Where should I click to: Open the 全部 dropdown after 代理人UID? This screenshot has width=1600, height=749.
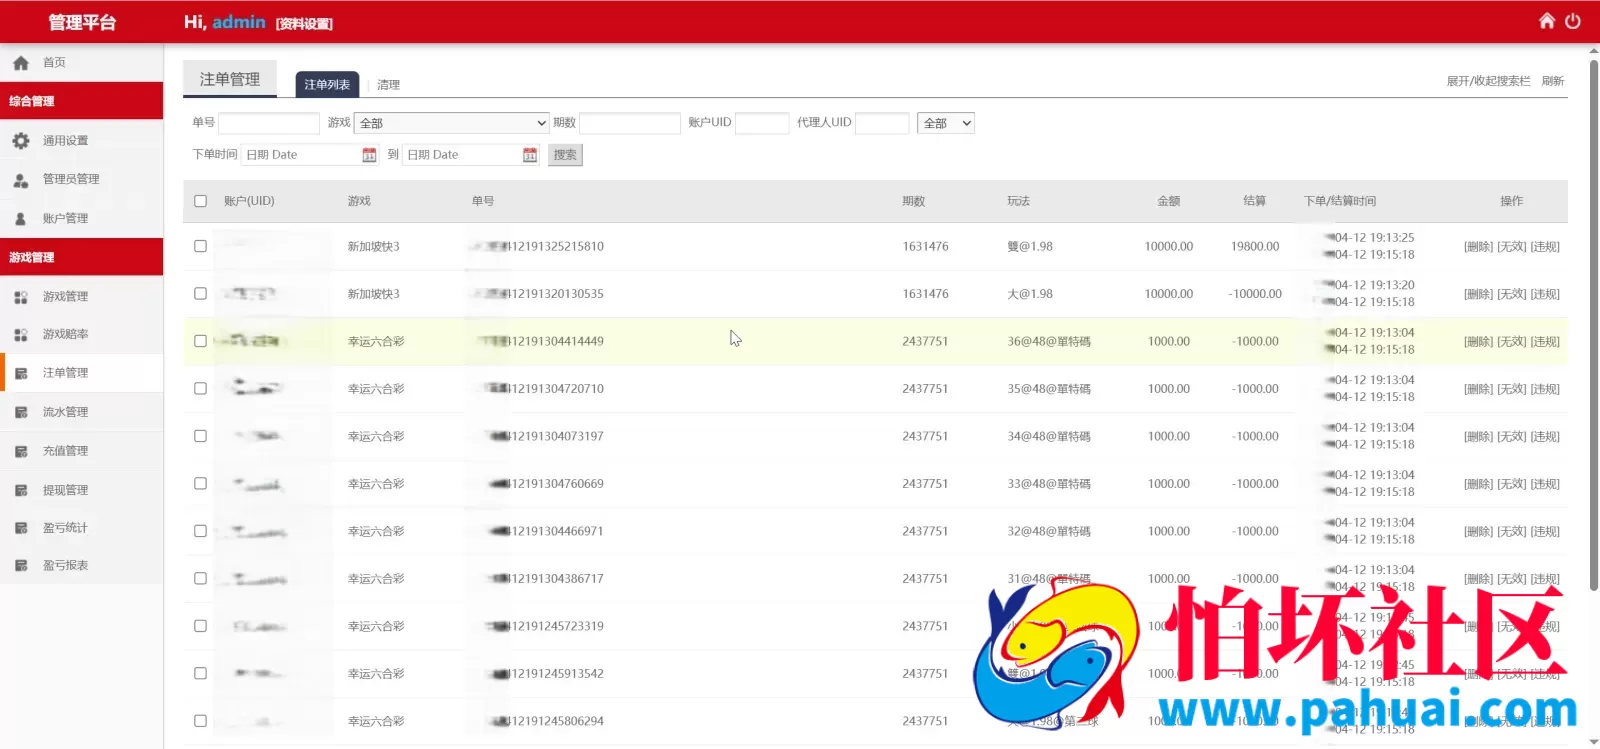(x=946, y=123)
